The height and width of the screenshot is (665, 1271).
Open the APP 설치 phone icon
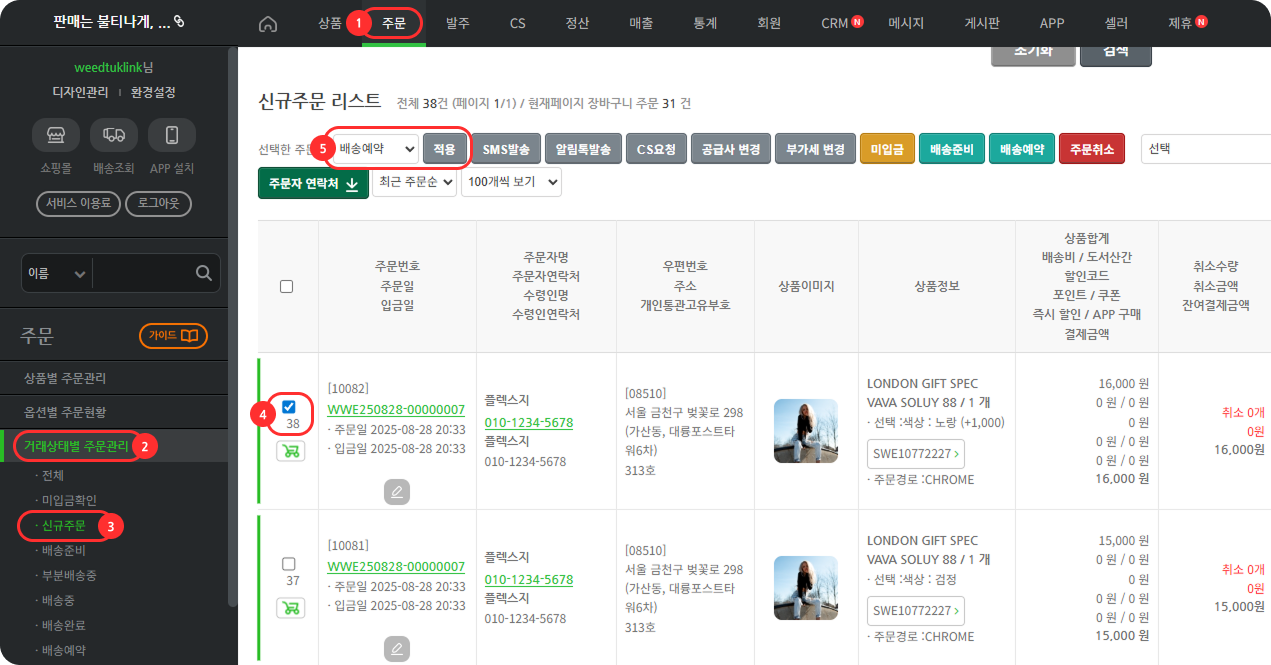pos(172,135)
